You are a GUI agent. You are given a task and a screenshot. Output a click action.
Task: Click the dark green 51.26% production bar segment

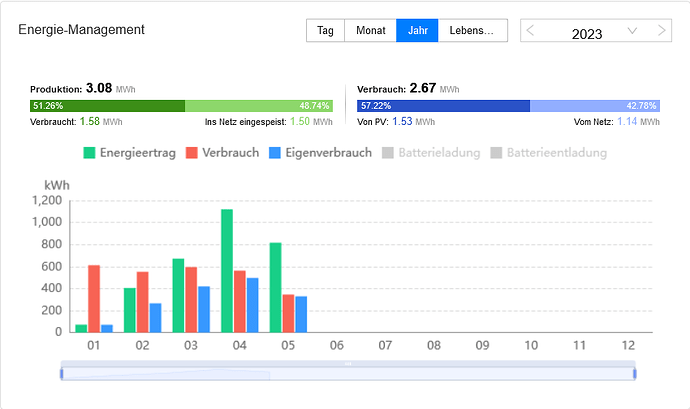(107, 106)
